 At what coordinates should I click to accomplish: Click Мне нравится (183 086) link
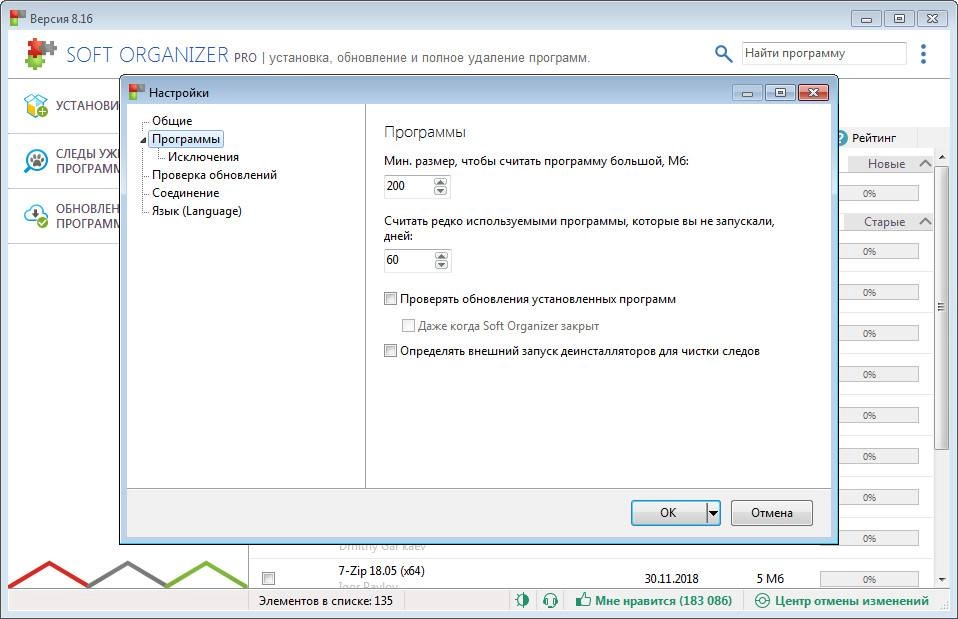click(664, 601)
